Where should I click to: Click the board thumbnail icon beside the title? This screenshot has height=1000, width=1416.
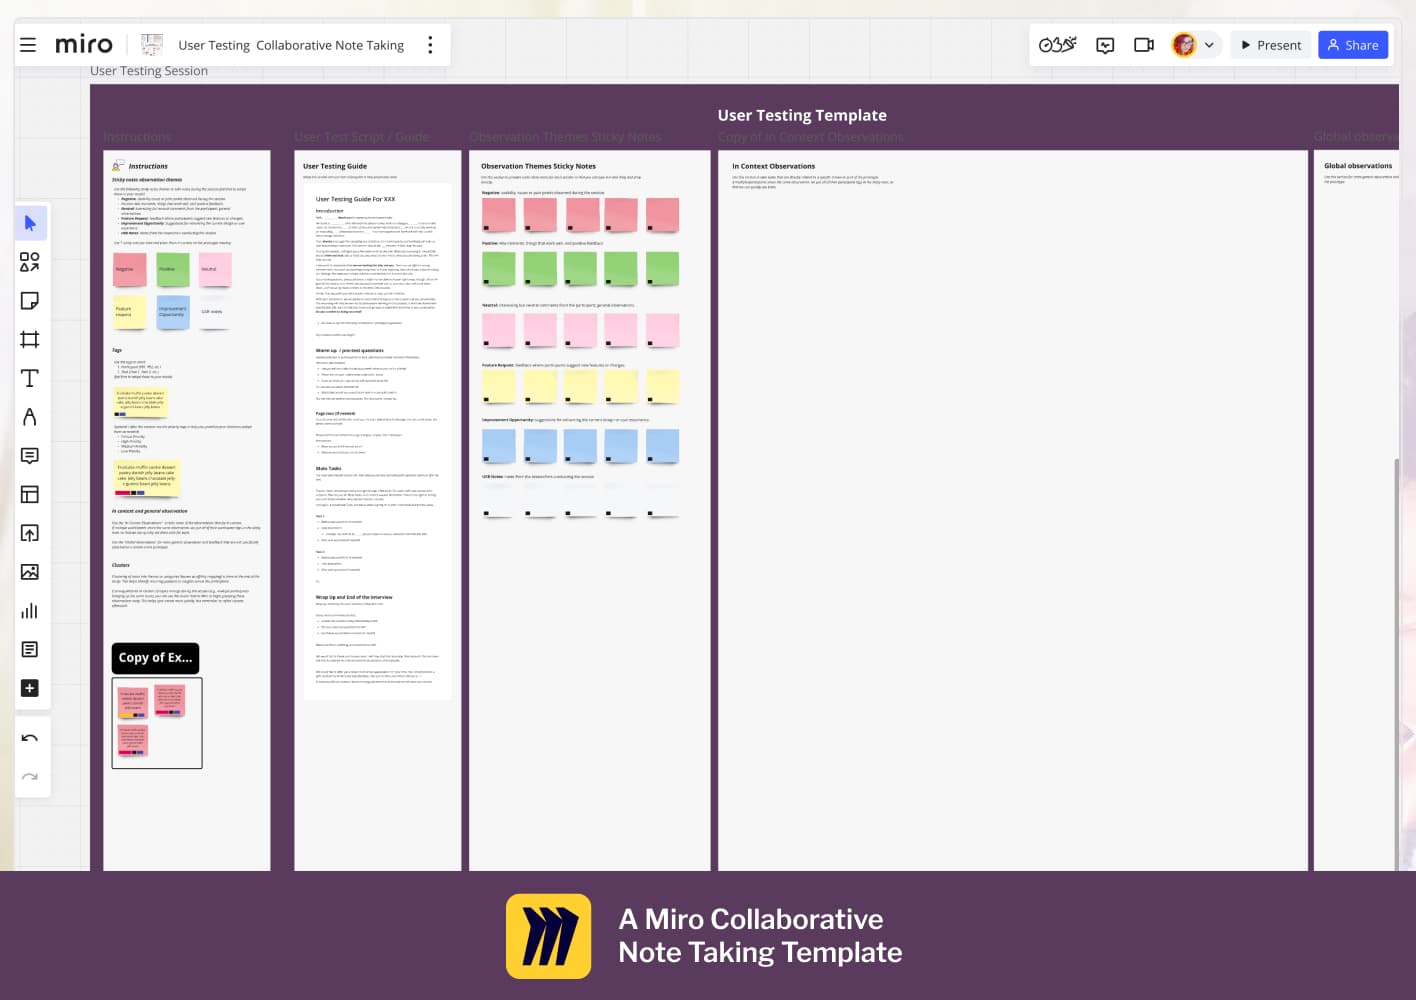pos(152,45)
